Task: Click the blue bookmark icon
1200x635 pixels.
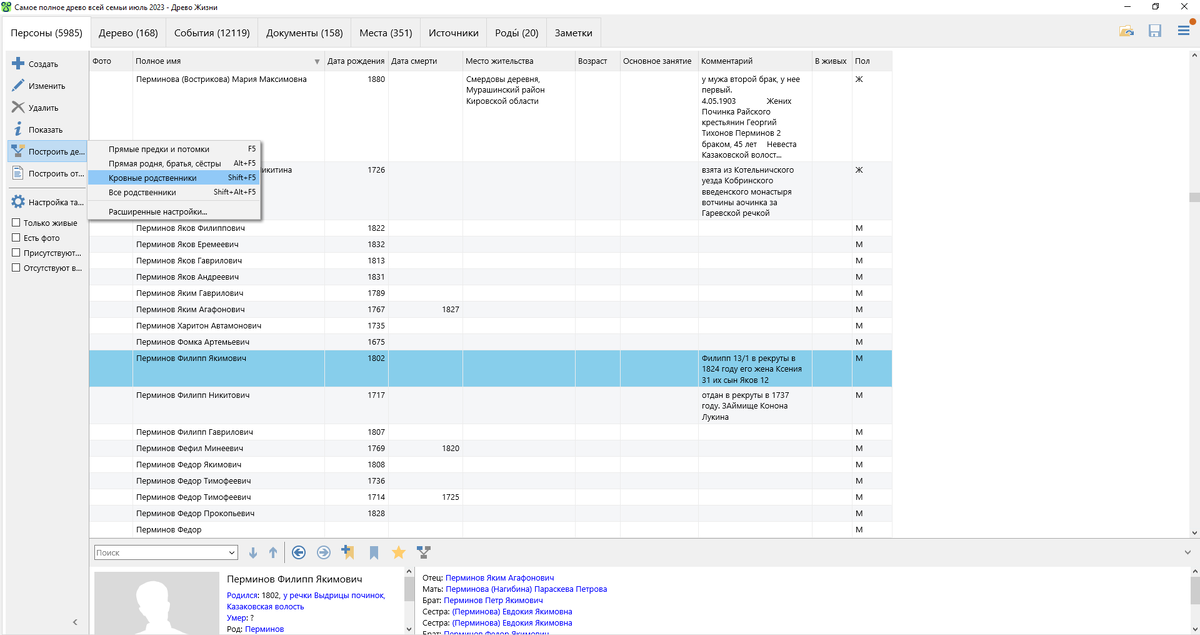Action: 373,552
